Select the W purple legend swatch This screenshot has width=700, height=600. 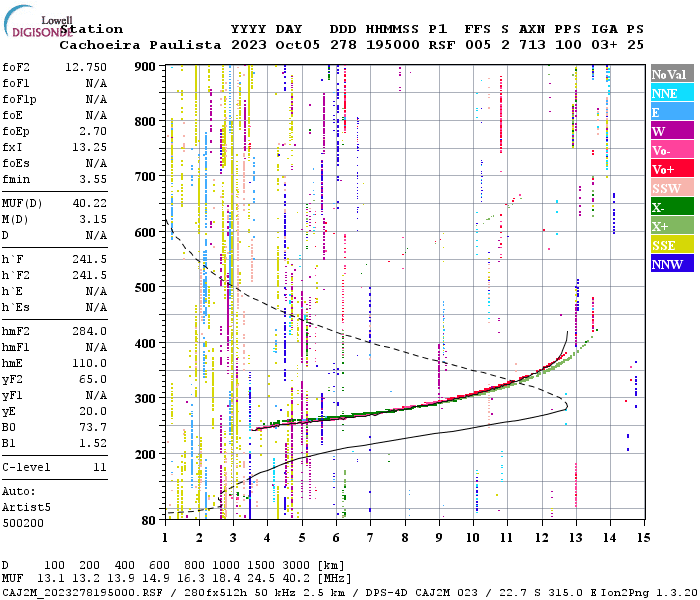coord(672,131)
